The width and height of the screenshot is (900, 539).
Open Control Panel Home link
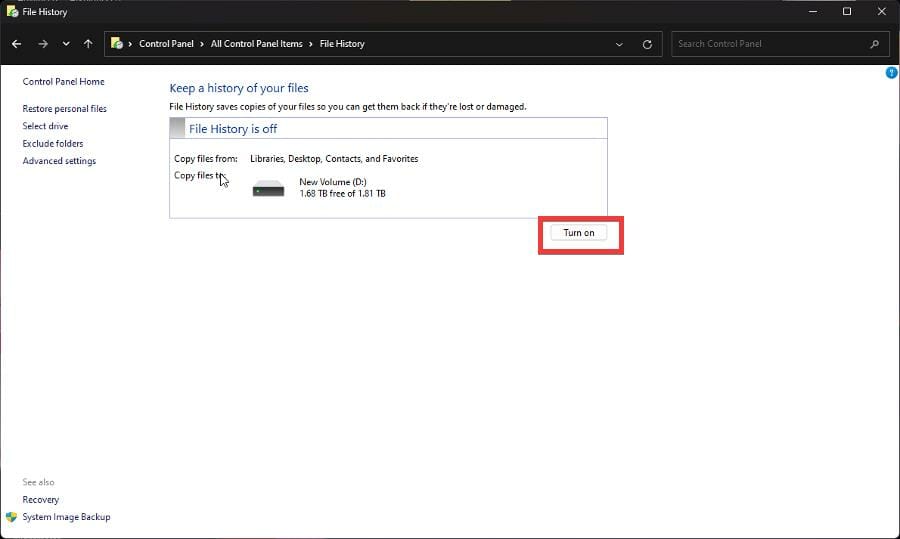pyautogui.click(x=63, y=82)
